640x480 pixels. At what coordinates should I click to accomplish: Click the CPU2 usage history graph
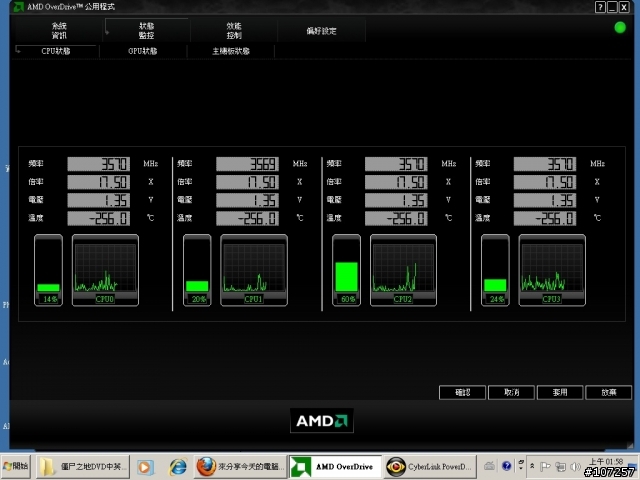click(x=403, y=270)
